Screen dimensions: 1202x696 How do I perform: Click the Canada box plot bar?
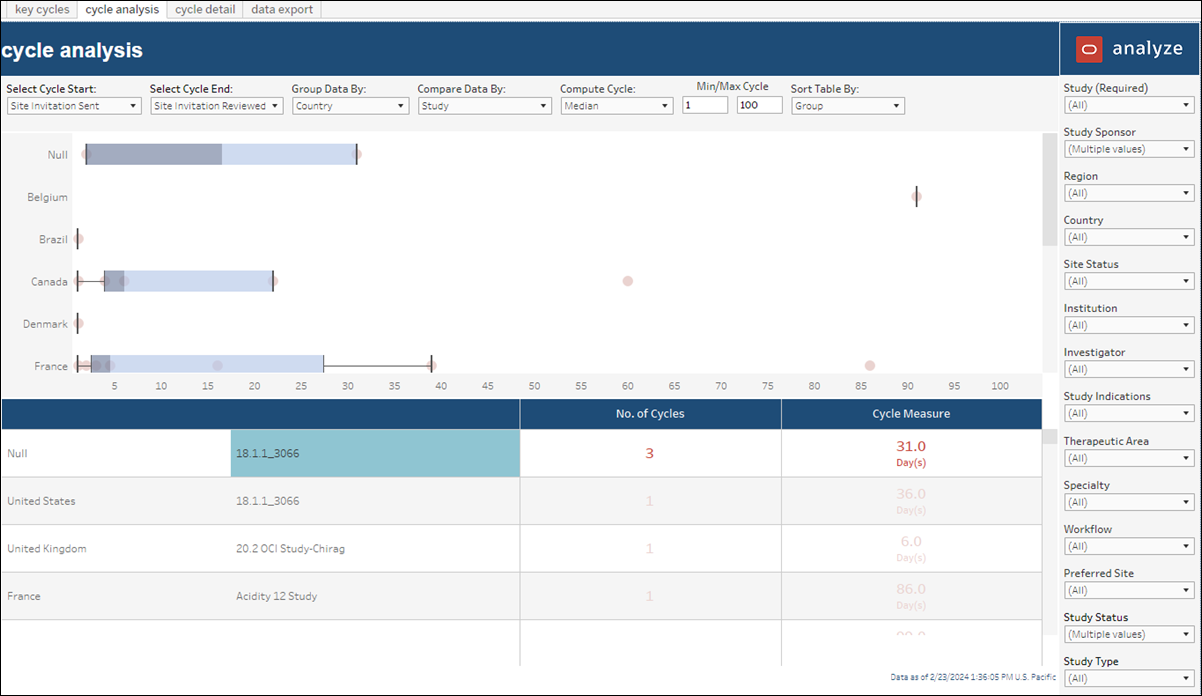pyautogui.click(x=188, y=281)
